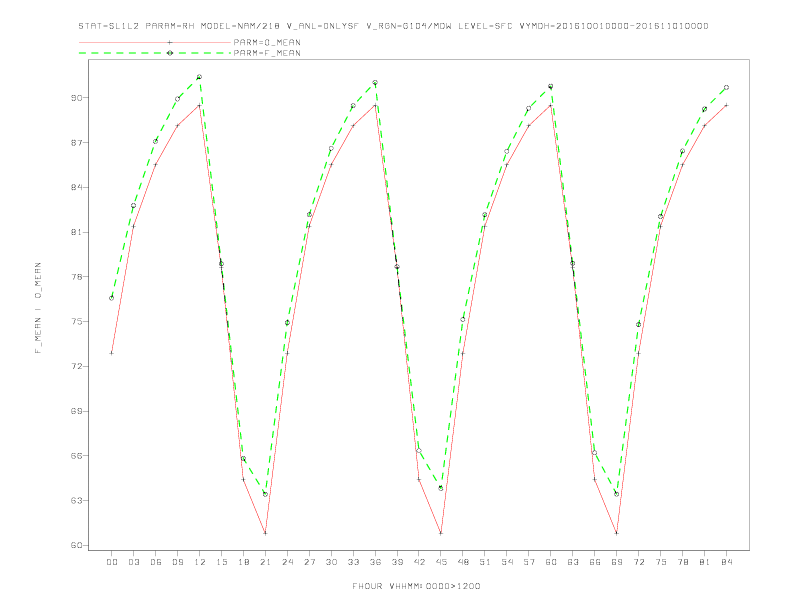Click x-axis forecast hour label 21
The width and height of the screenshot is (792, 612).
coord(265,562)
